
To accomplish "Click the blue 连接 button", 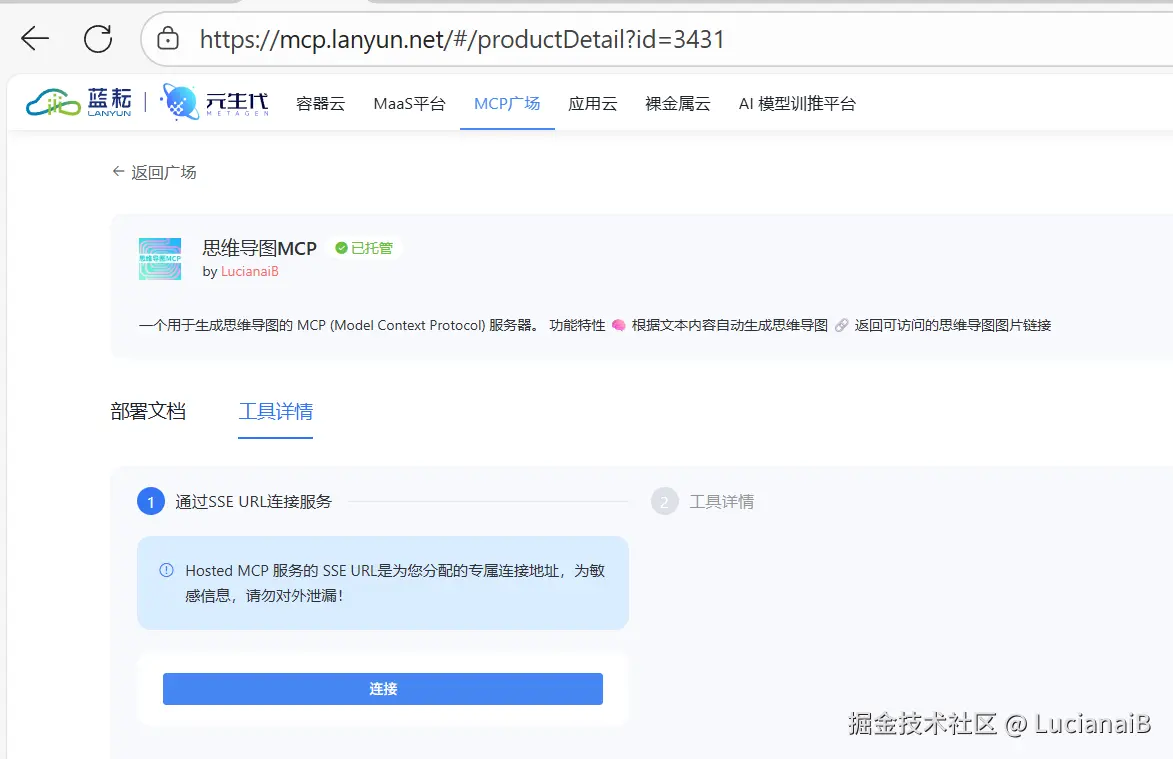I will point(383,689).
